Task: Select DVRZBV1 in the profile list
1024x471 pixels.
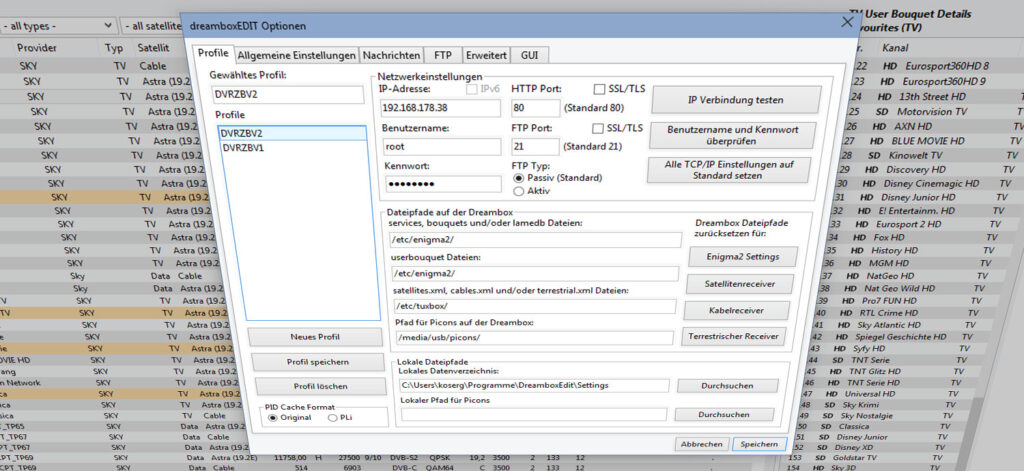Action: 243,147
